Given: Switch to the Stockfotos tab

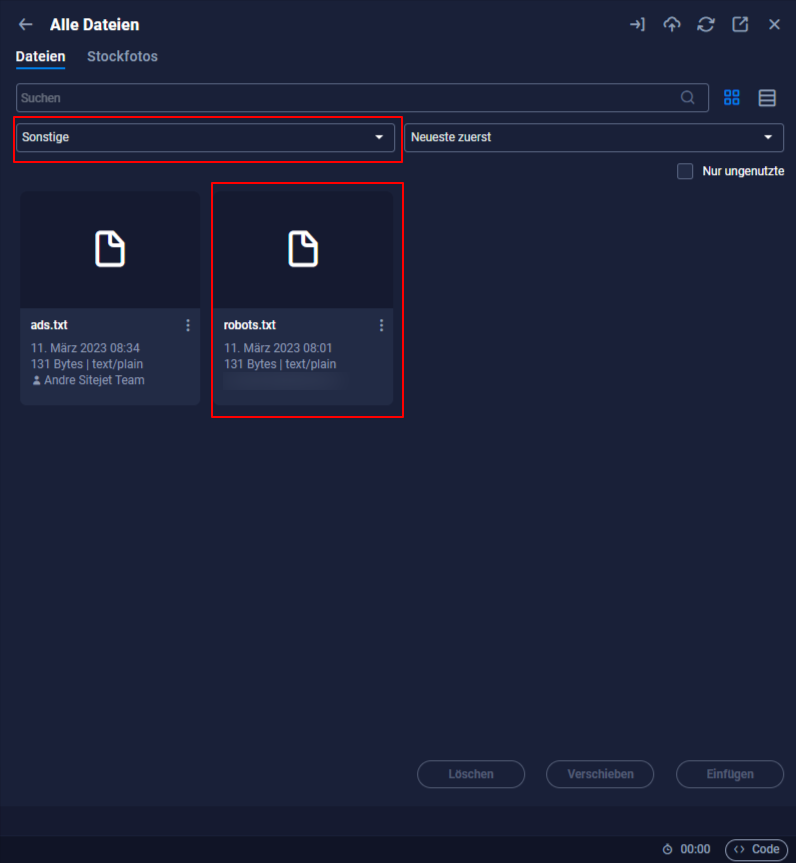Looking at the screenshot, I should tap(122, 57).
